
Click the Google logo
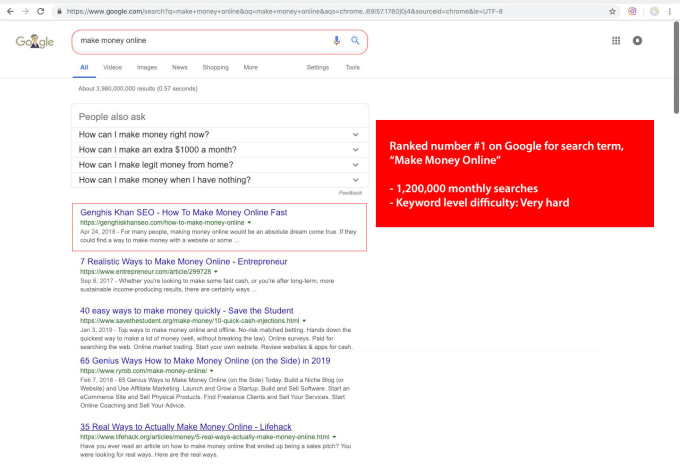point(35,41)
